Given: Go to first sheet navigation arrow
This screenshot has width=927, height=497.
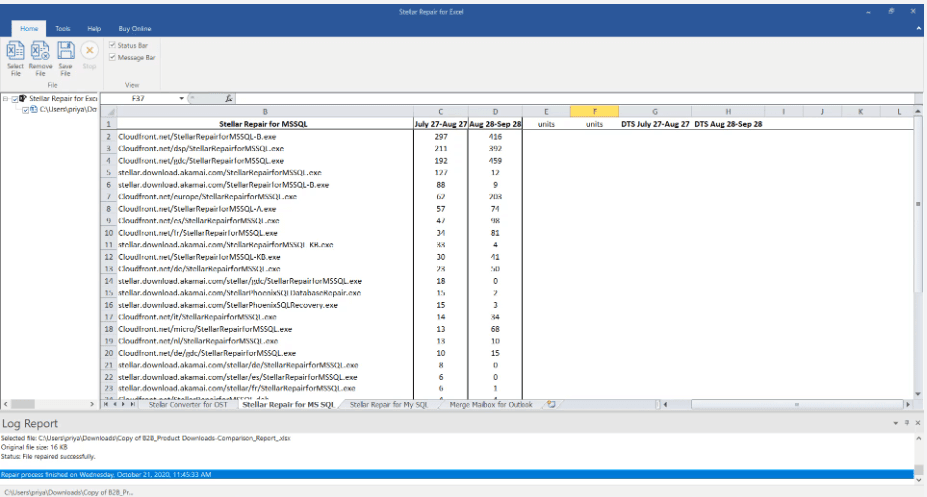Looking at the screenshot, I should [x=106, y=404].
